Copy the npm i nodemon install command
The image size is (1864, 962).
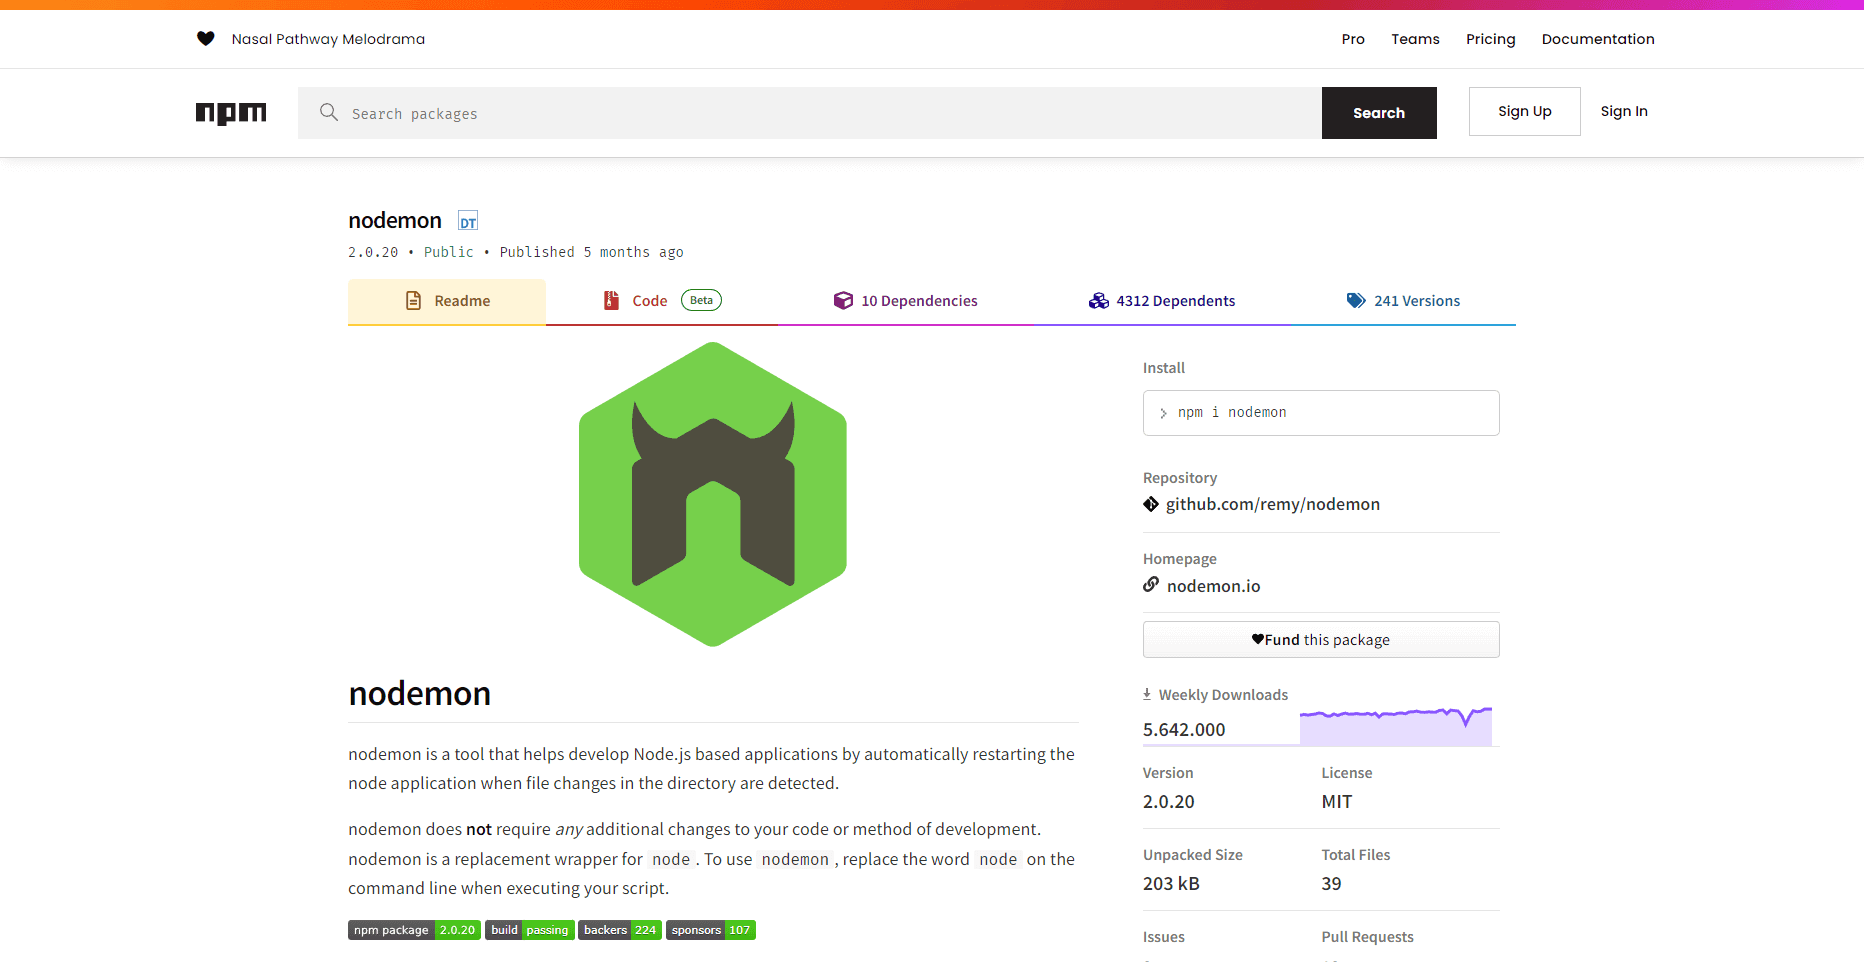click(1321, 413)
